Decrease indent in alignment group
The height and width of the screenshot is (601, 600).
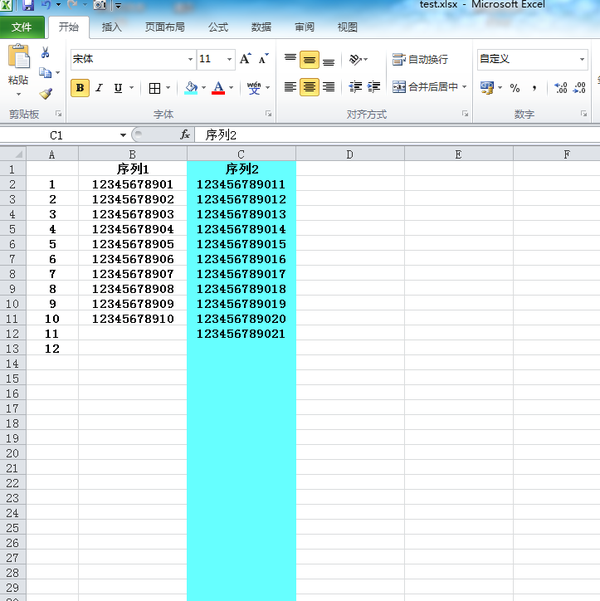(x=355, y=87)
